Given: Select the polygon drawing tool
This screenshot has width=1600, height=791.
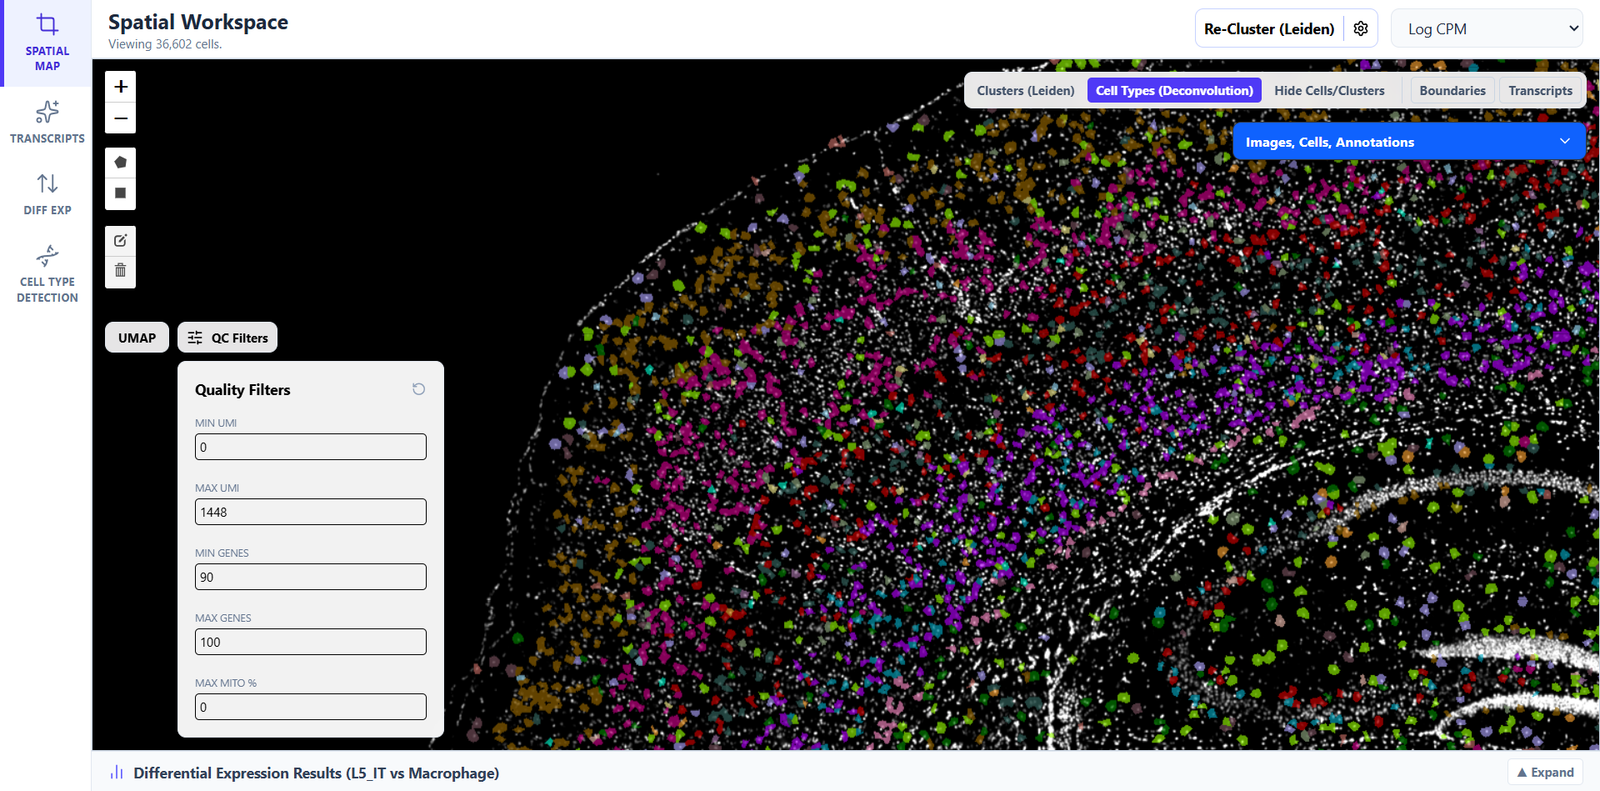Looking at the screenshot, I should (121, 163).
